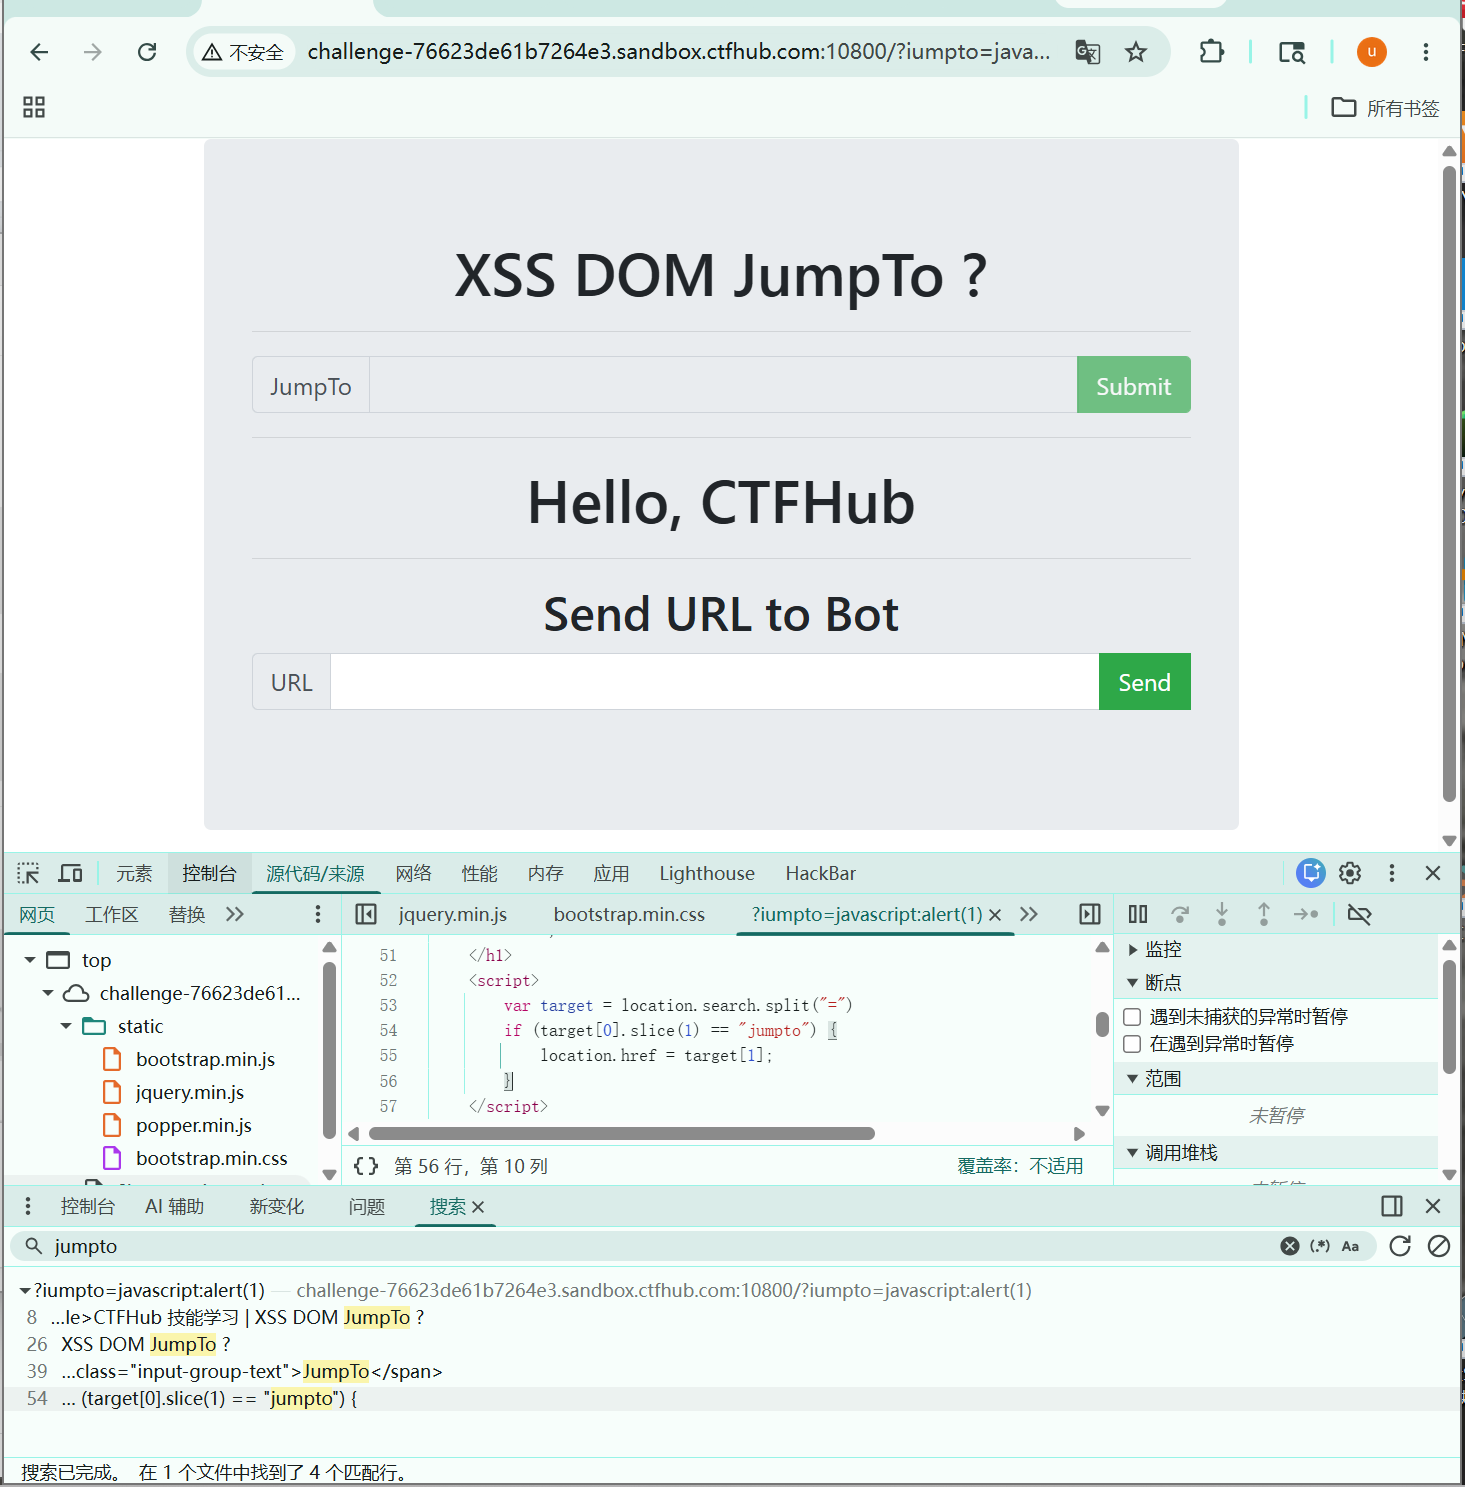
Task: Open the 问题 (Issues) drawer tab
Action: click(x=367, y=1206)
